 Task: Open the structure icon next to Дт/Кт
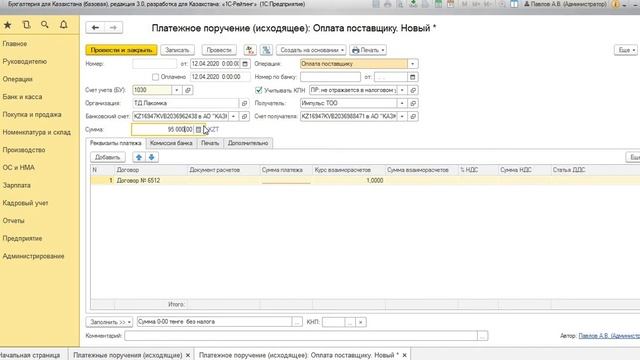click(266, 50)
